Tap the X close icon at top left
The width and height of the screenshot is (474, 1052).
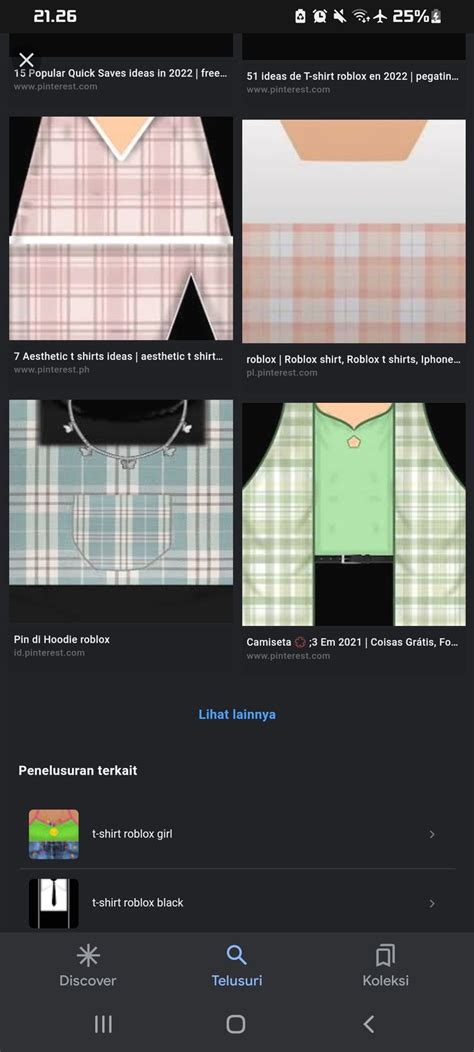[x=26, y=60]
